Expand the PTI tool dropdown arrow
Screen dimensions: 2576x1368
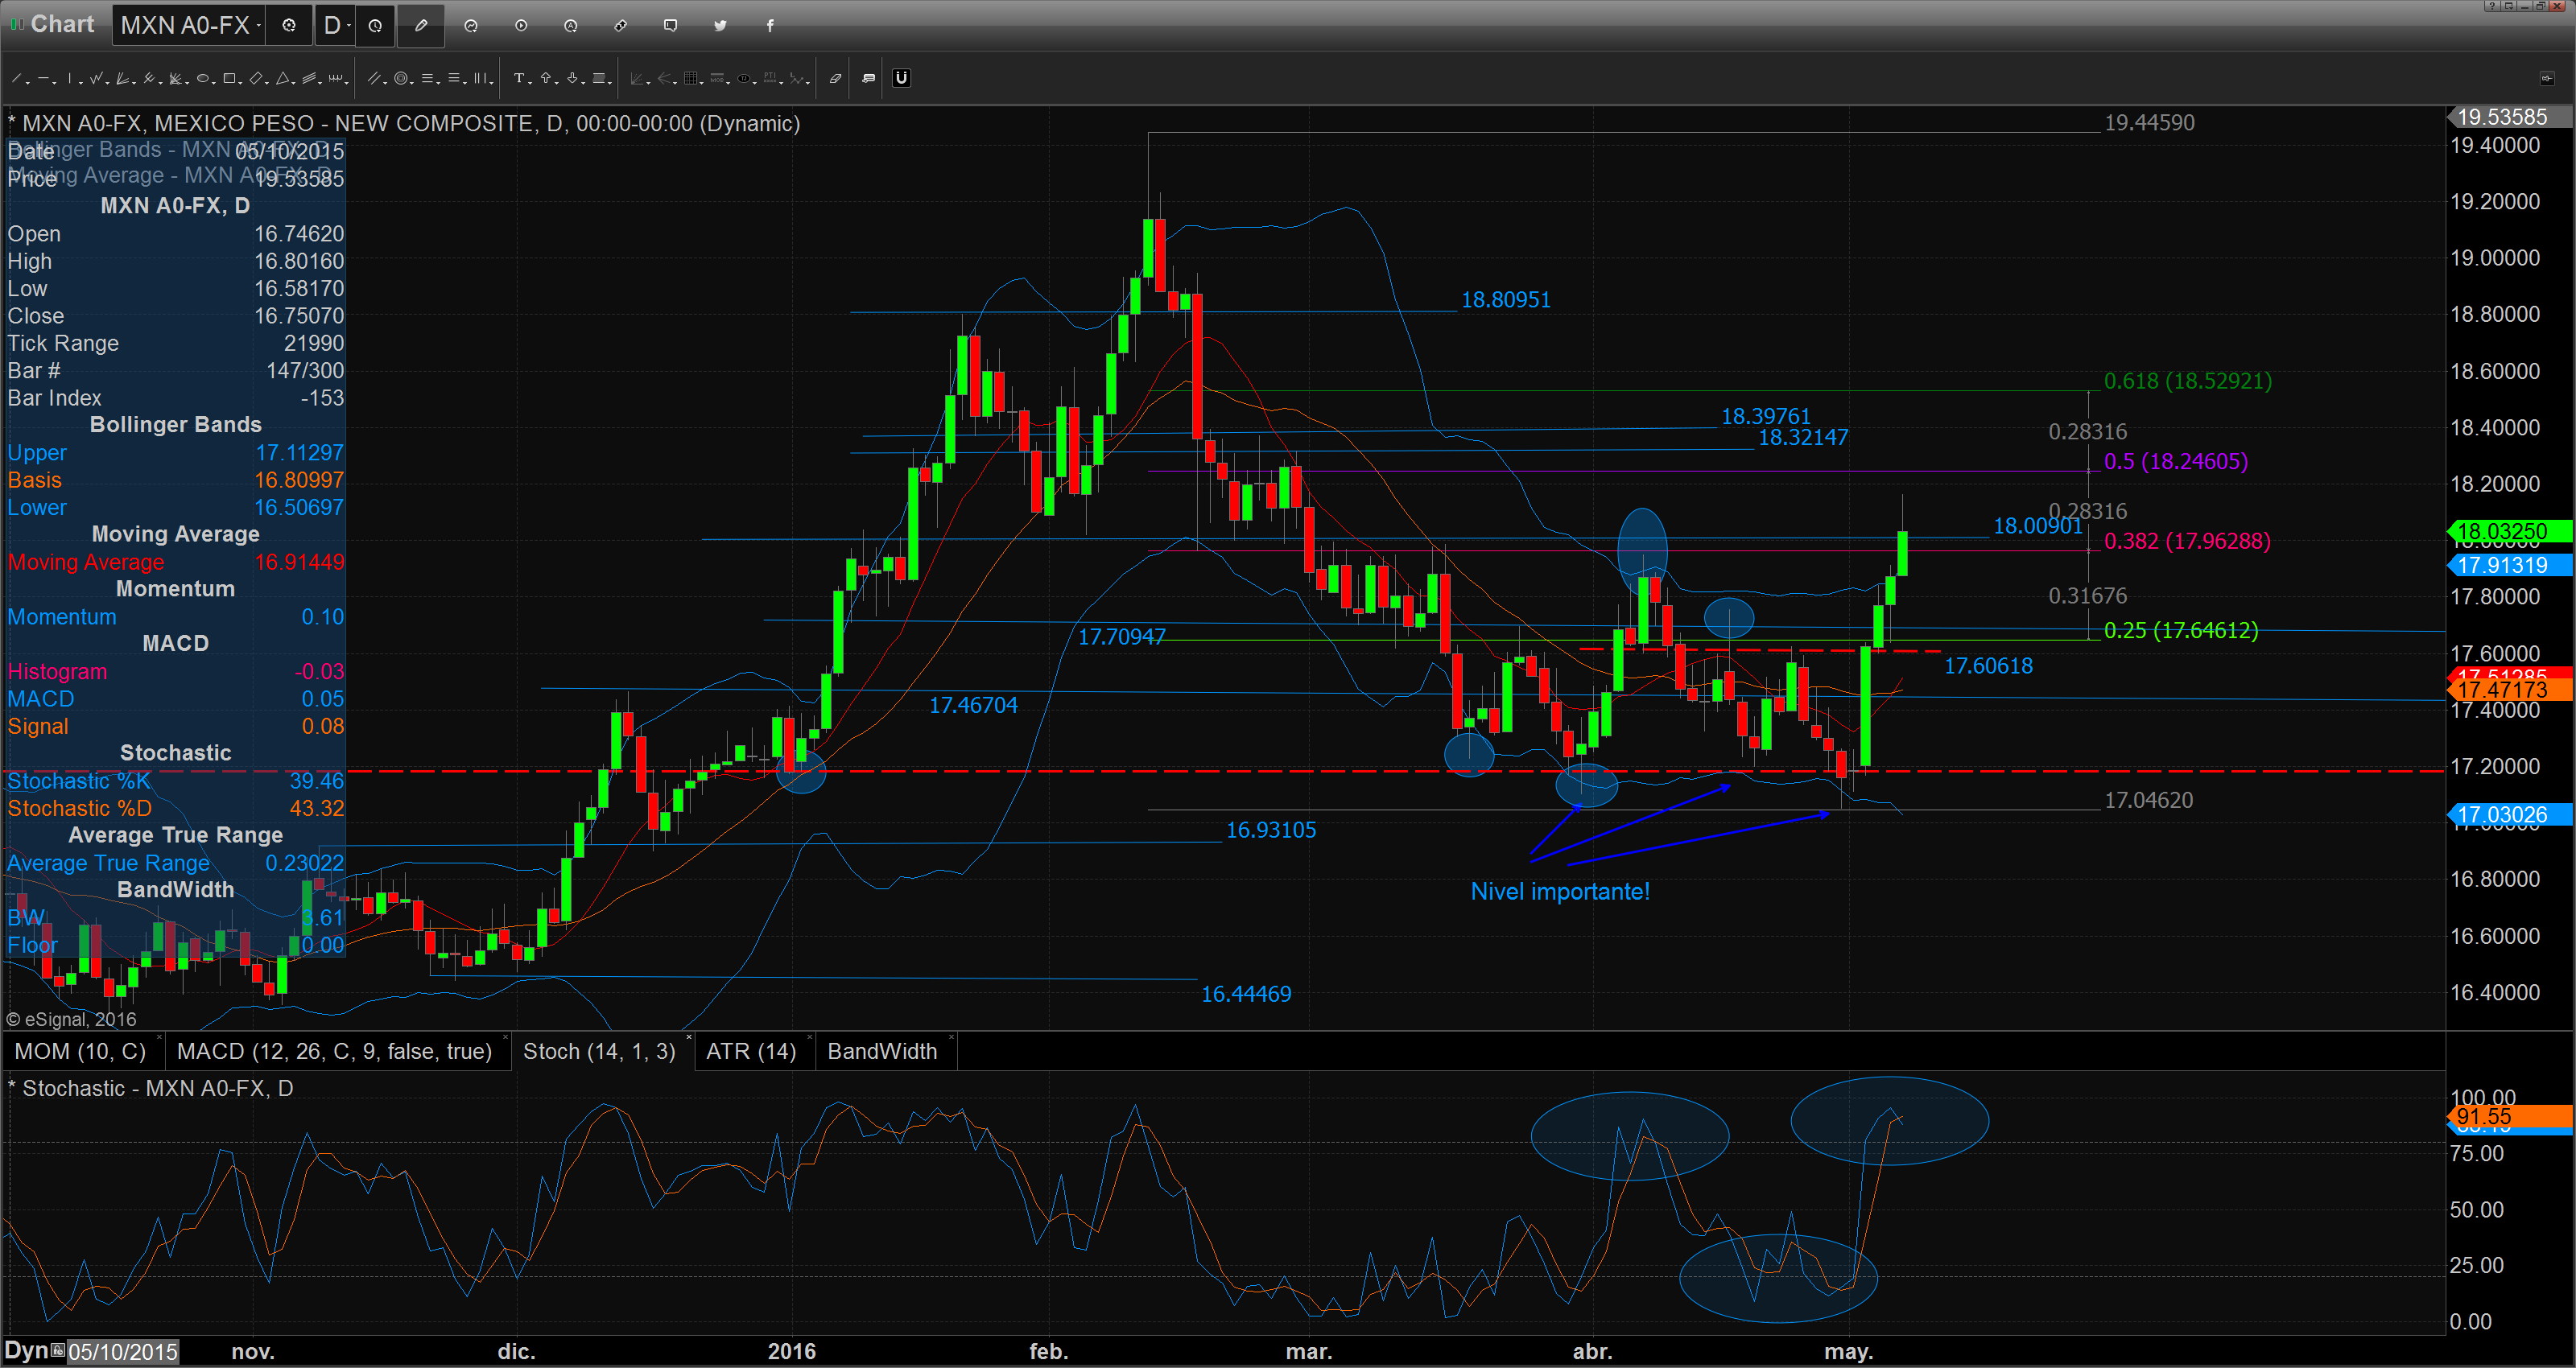pos(782,83)
